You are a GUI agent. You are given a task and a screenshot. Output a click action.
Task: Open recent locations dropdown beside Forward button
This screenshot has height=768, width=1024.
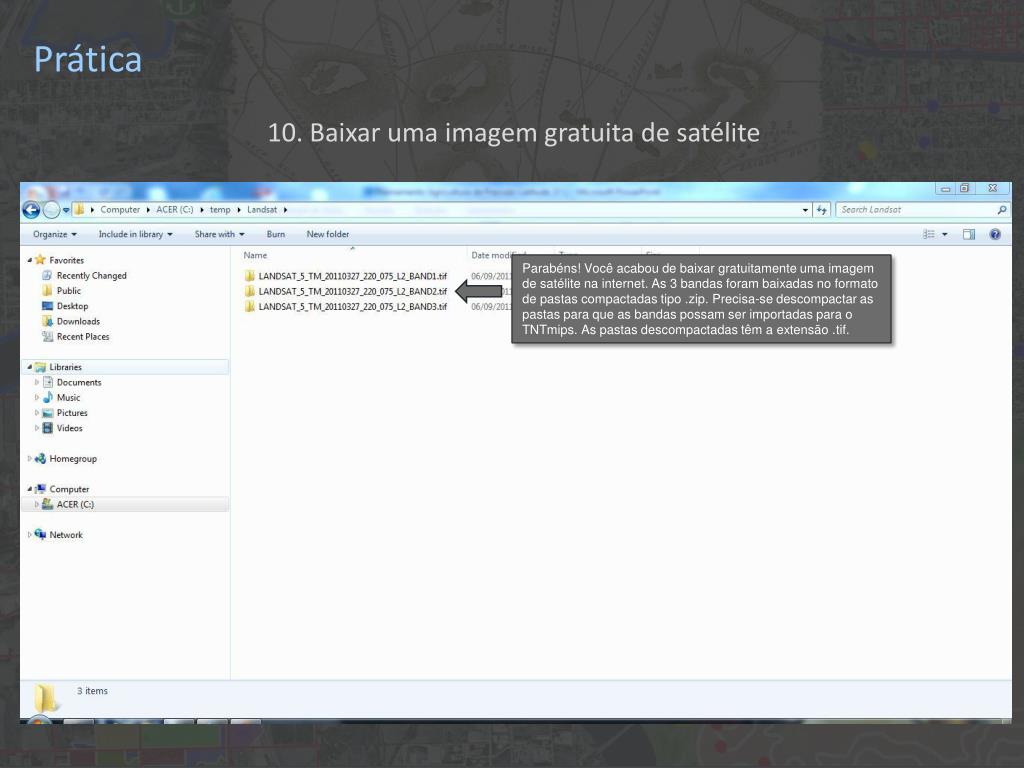(66, 210)
